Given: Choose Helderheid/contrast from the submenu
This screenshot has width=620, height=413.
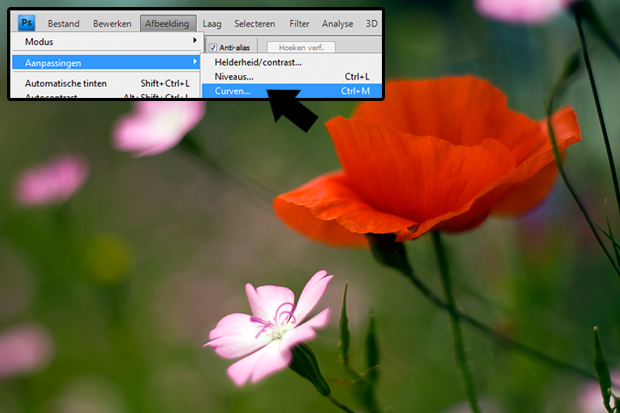Looking at the screenshot, I should (258, 62).
